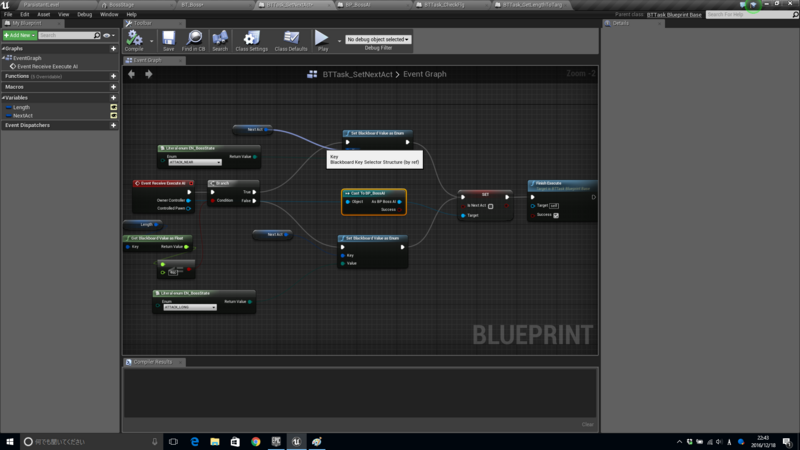Add a new event dispatcher with plus

113,125
